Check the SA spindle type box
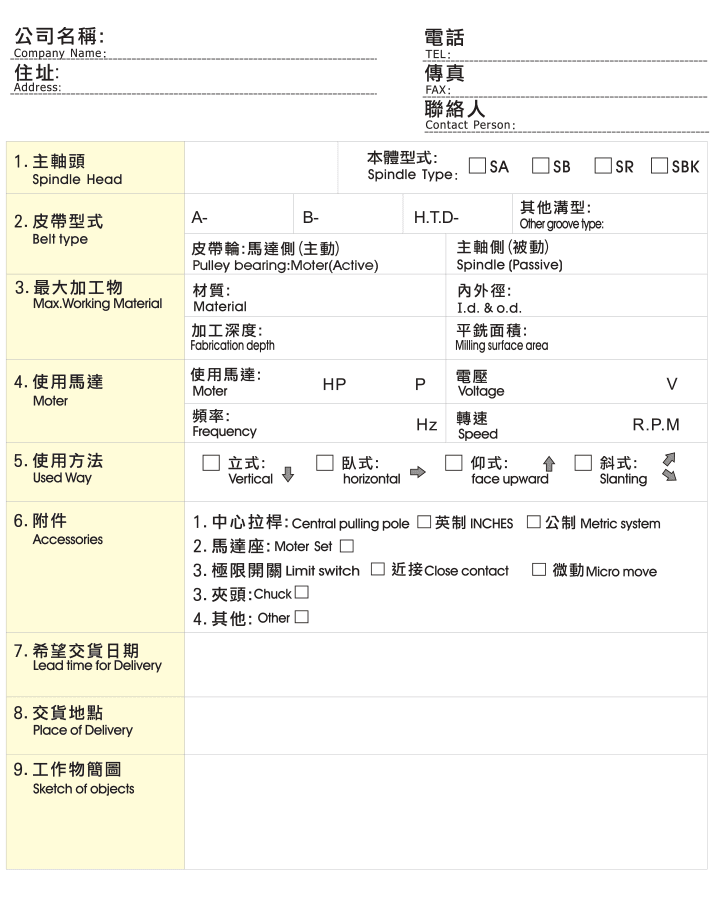The width and height of the screenshot is (720, 900). click(477, 166)
